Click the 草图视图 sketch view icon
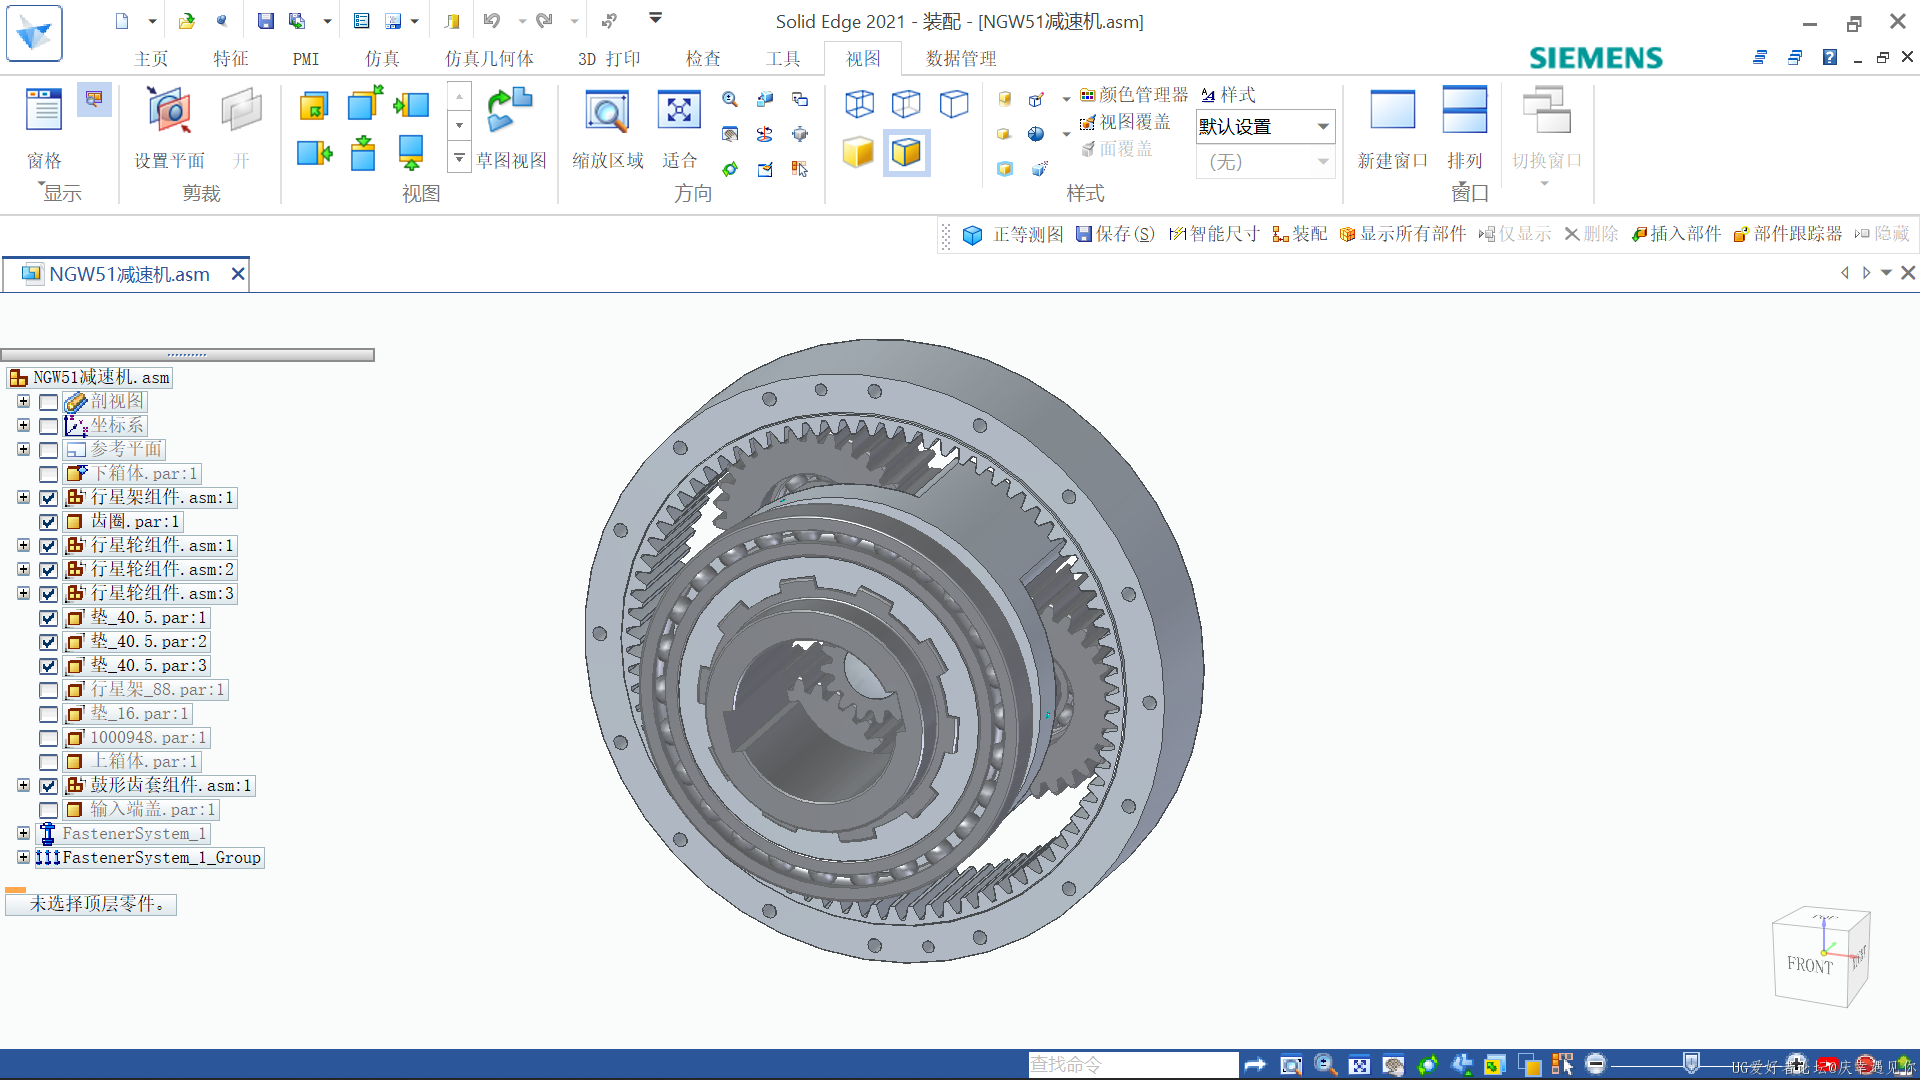Viewport: 1920px width, 1080px height. pos(510,110)
